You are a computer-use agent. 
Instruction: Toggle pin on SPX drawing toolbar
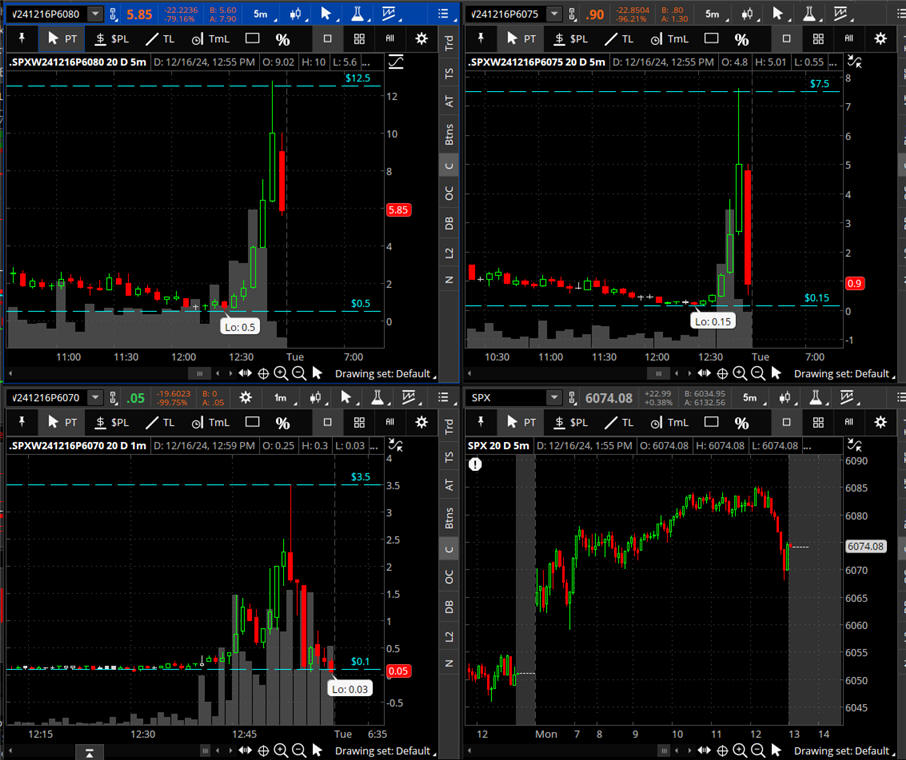[481, 422]
